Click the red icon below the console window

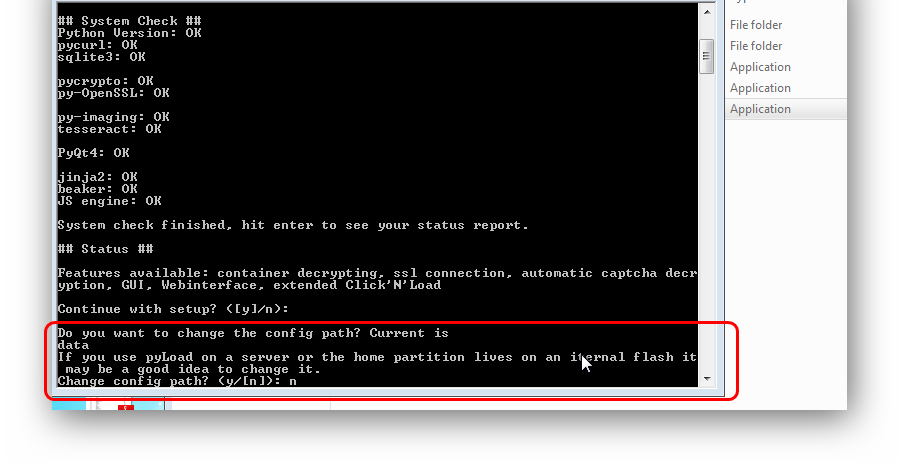pyautogui.click(x=126, y=407)
